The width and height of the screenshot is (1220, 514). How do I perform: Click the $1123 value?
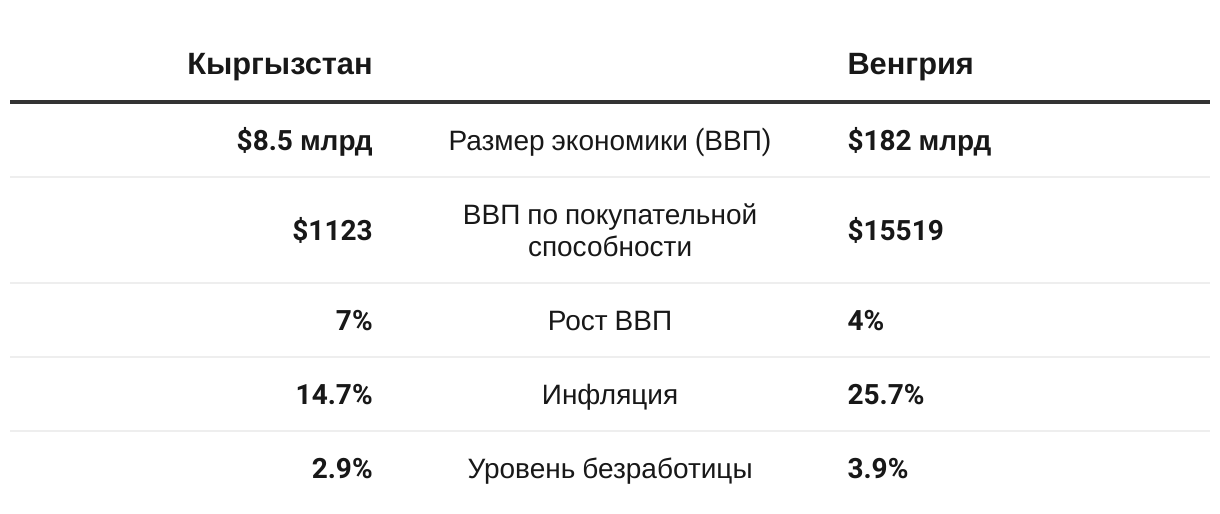point(332,231)
